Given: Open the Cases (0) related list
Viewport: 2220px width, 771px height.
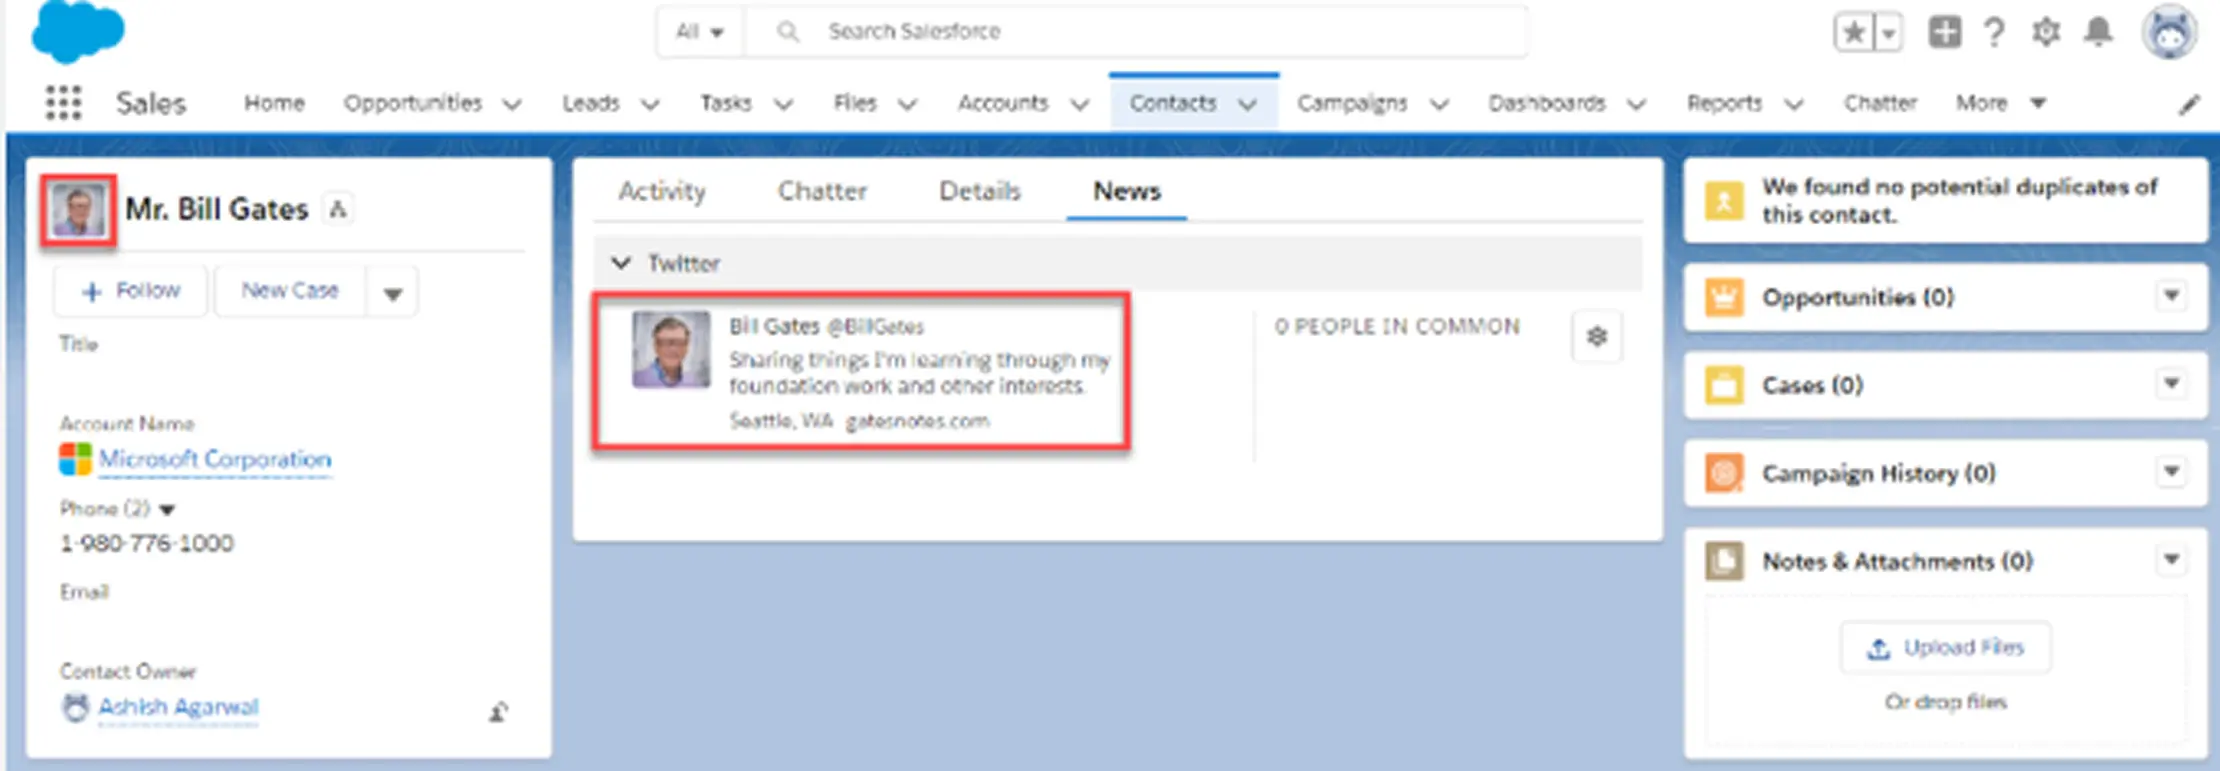Looking at the screenshot, I should click(1812, 385).
